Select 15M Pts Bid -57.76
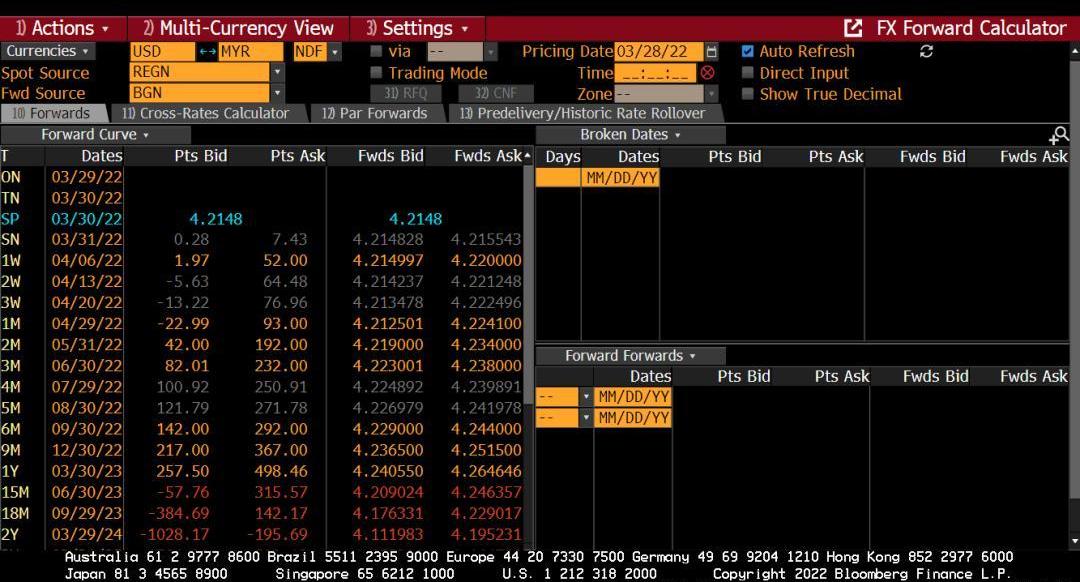 tap(183, 492)
